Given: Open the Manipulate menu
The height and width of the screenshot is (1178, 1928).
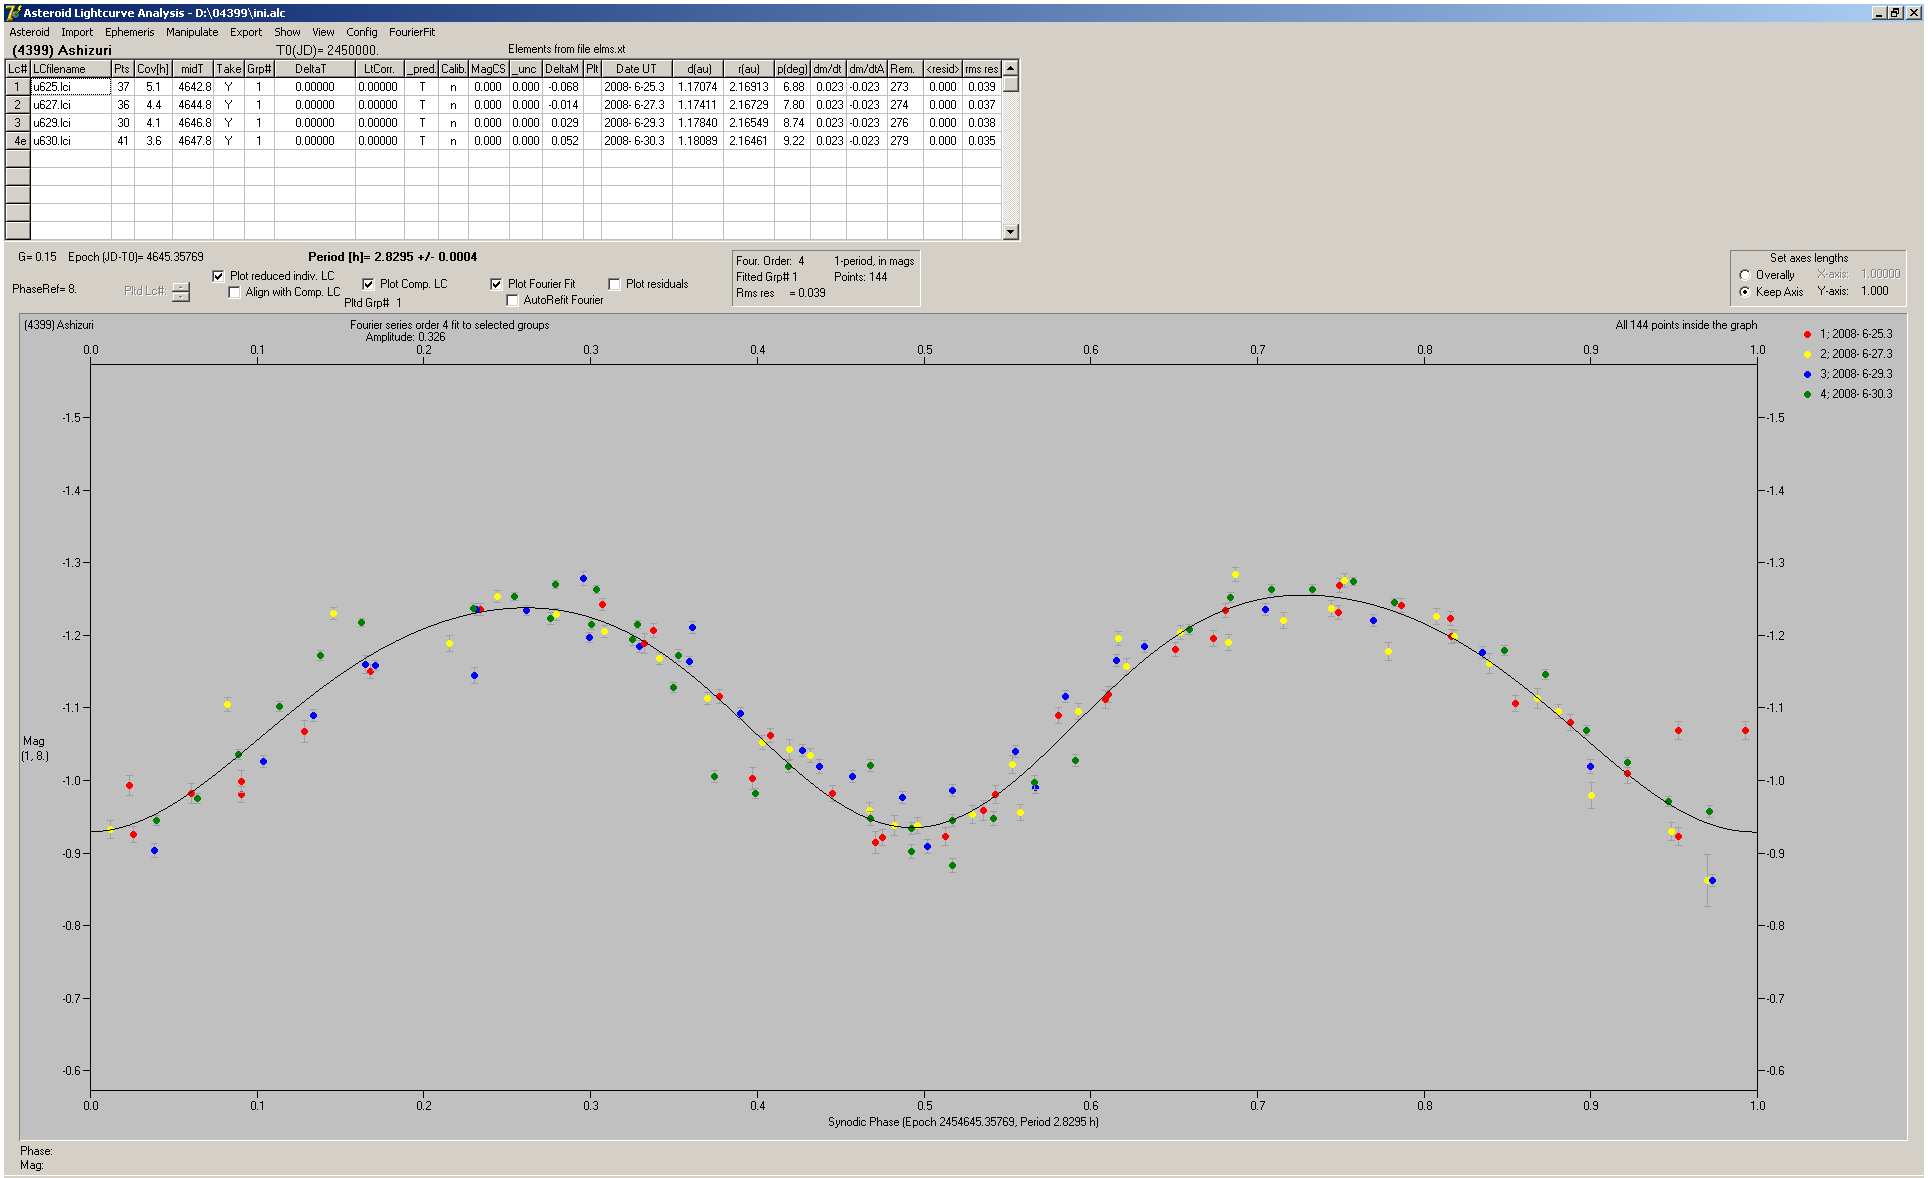Looking at the screenshot, I should 192,32.
